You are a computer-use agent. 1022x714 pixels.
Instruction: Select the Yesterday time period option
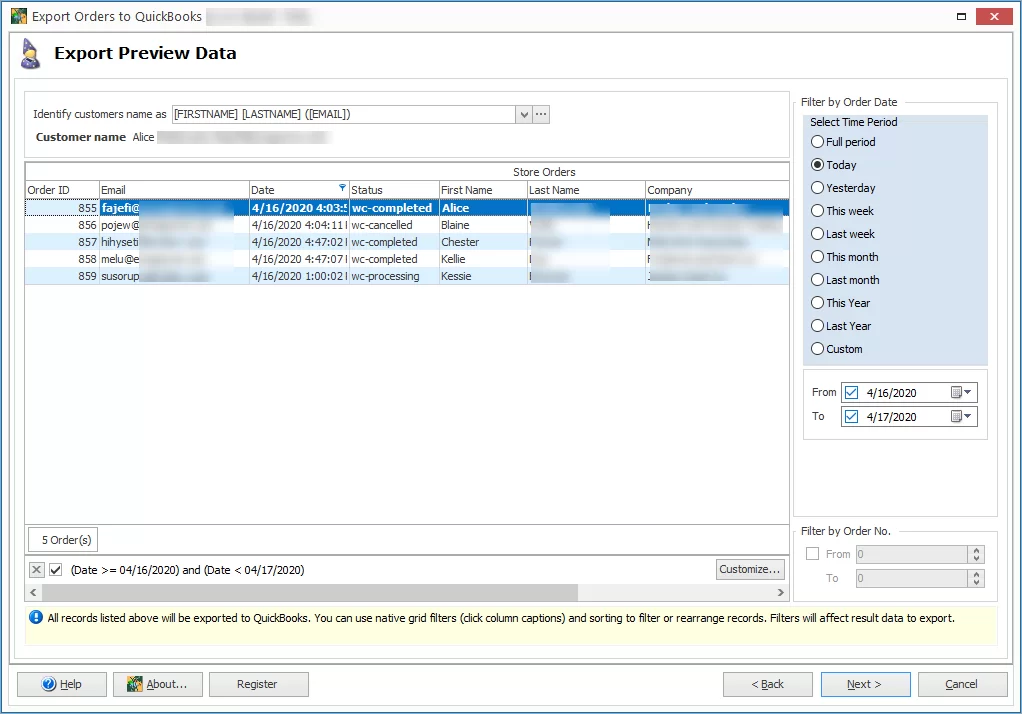point(816,187)
